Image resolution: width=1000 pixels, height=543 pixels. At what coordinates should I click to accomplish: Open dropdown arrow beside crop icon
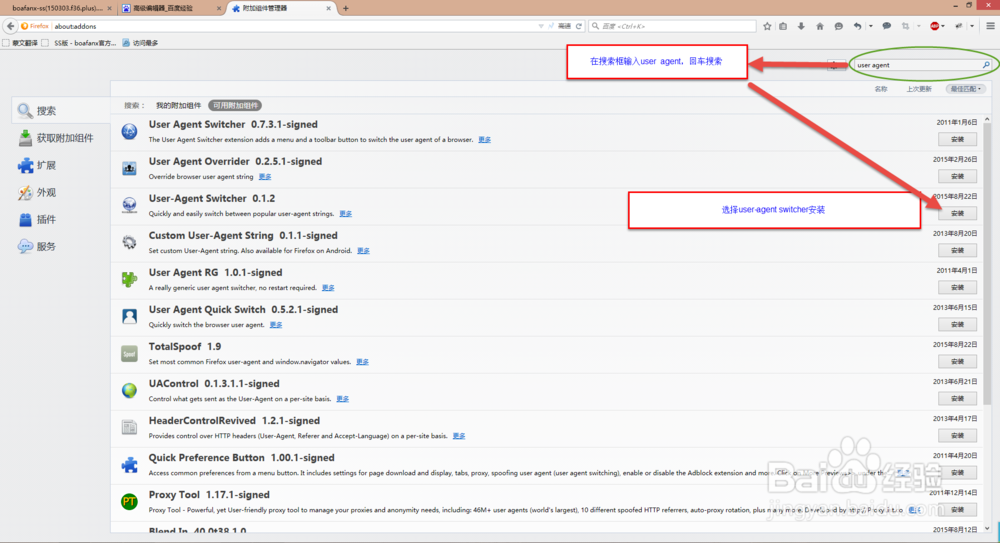coord(918,26)
